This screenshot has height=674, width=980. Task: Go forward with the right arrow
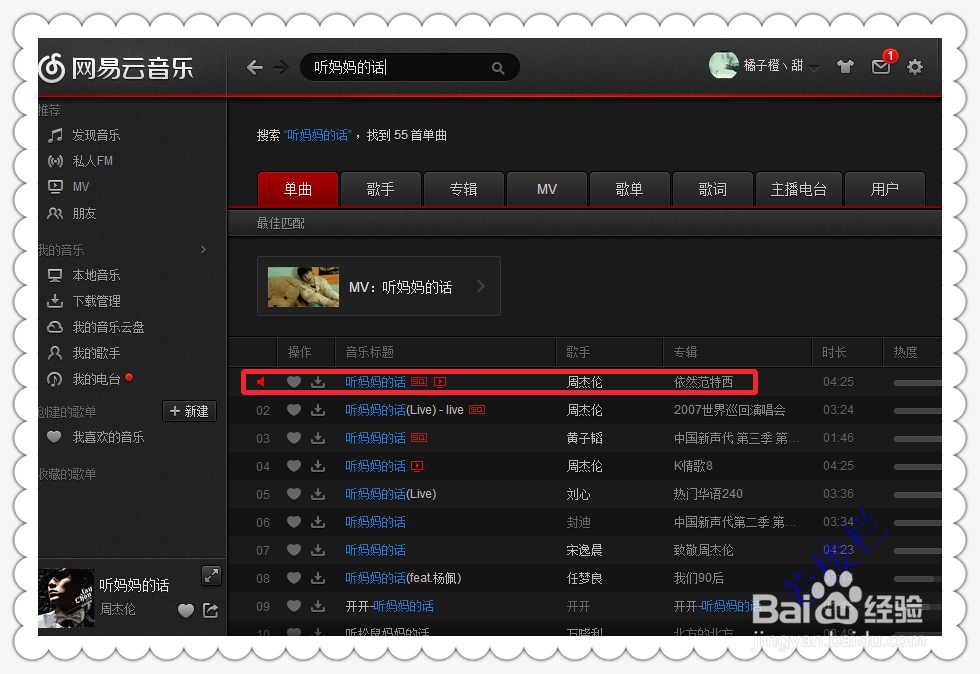281,67
